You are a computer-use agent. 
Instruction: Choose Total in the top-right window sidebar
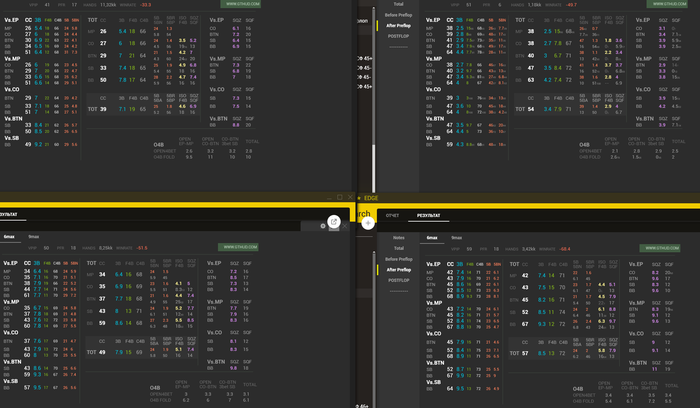[x=399, y=4]
